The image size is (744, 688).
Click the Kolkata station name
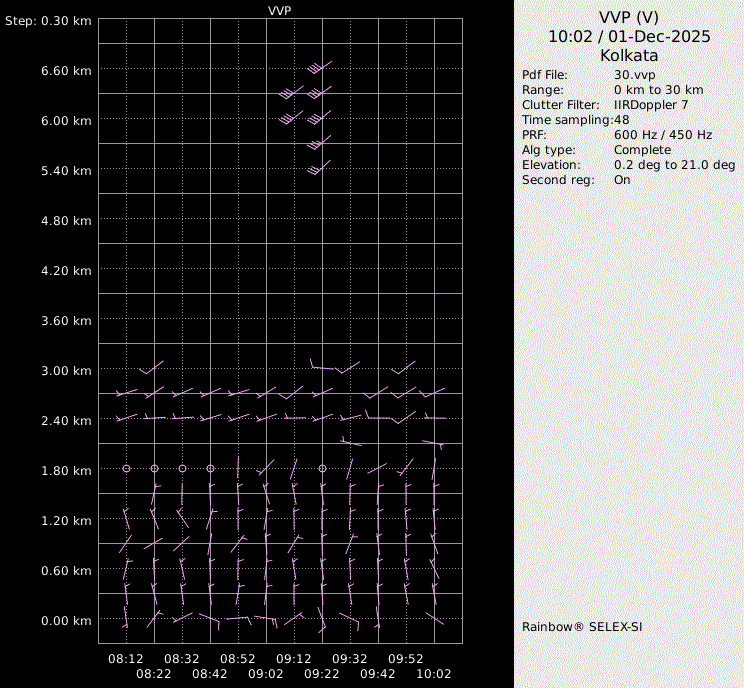click(x=629, y=56)
